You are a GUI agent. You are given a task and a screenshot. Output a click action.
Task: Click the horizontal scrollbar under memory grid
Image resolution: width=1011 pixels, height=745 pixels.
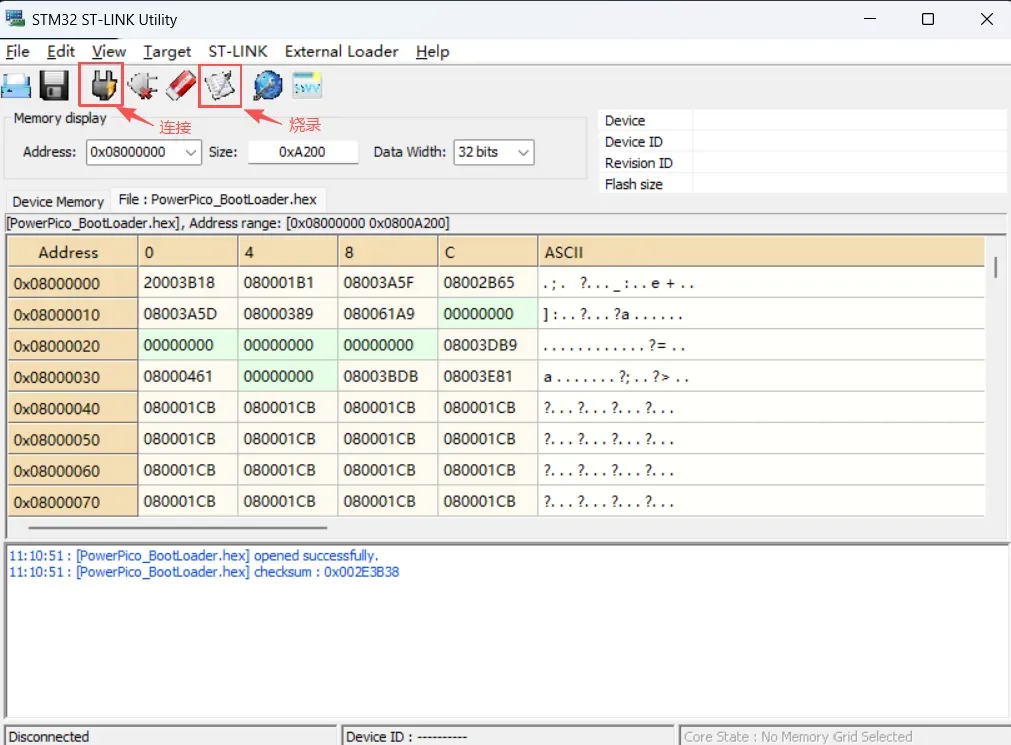[178, 527]
